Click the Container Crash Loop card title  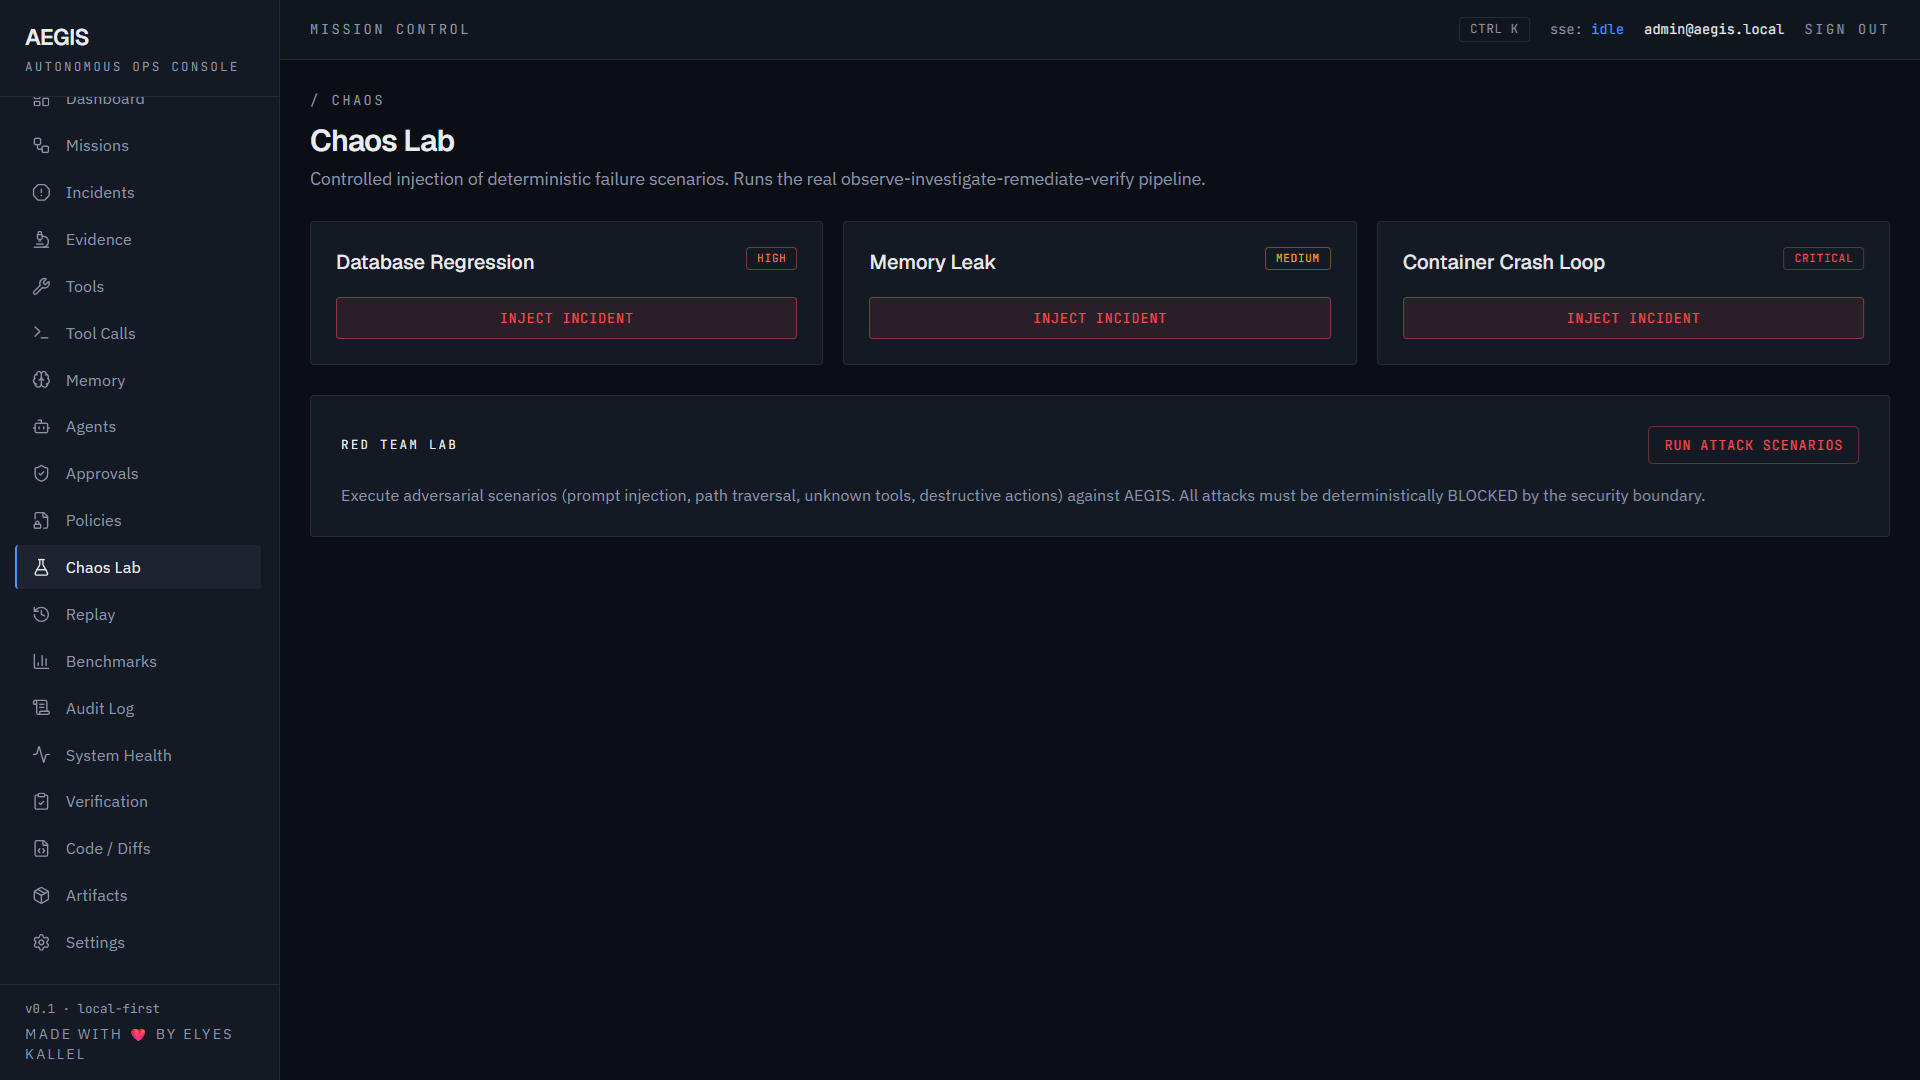click(x=1503, y=262)
